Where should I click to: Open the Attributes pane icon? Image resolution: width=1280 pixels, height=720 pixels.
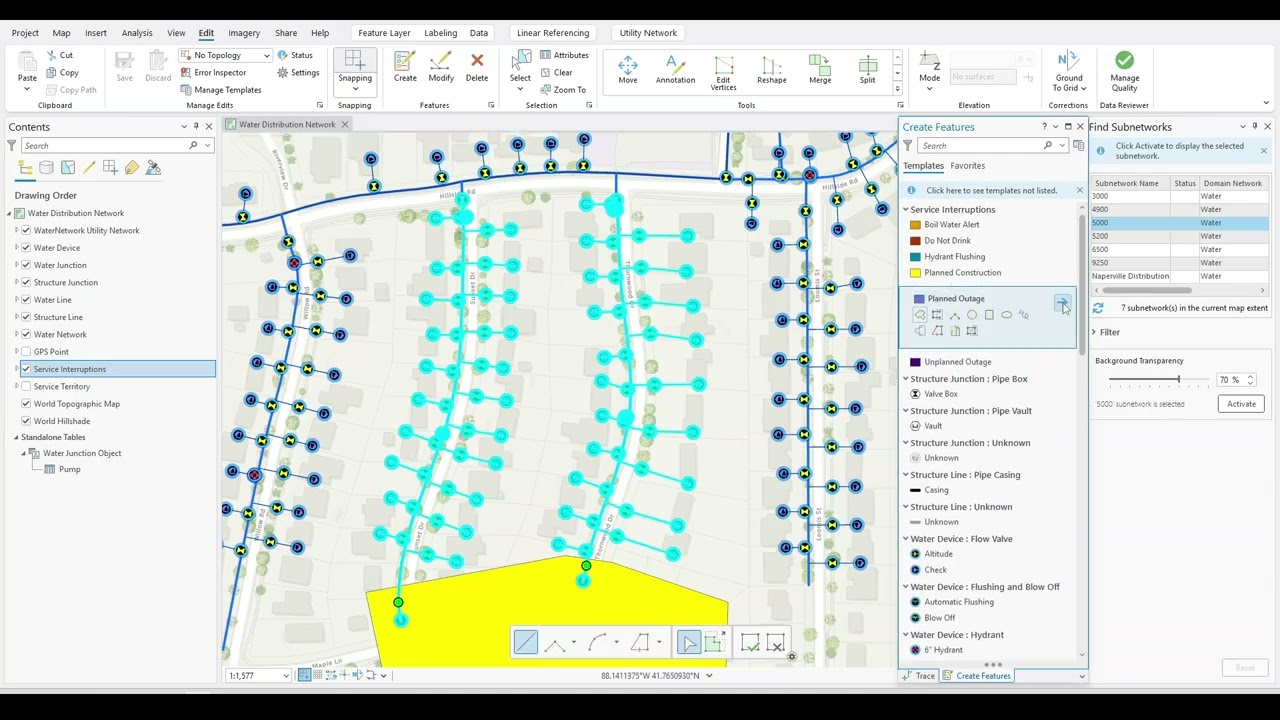point(545,56)
